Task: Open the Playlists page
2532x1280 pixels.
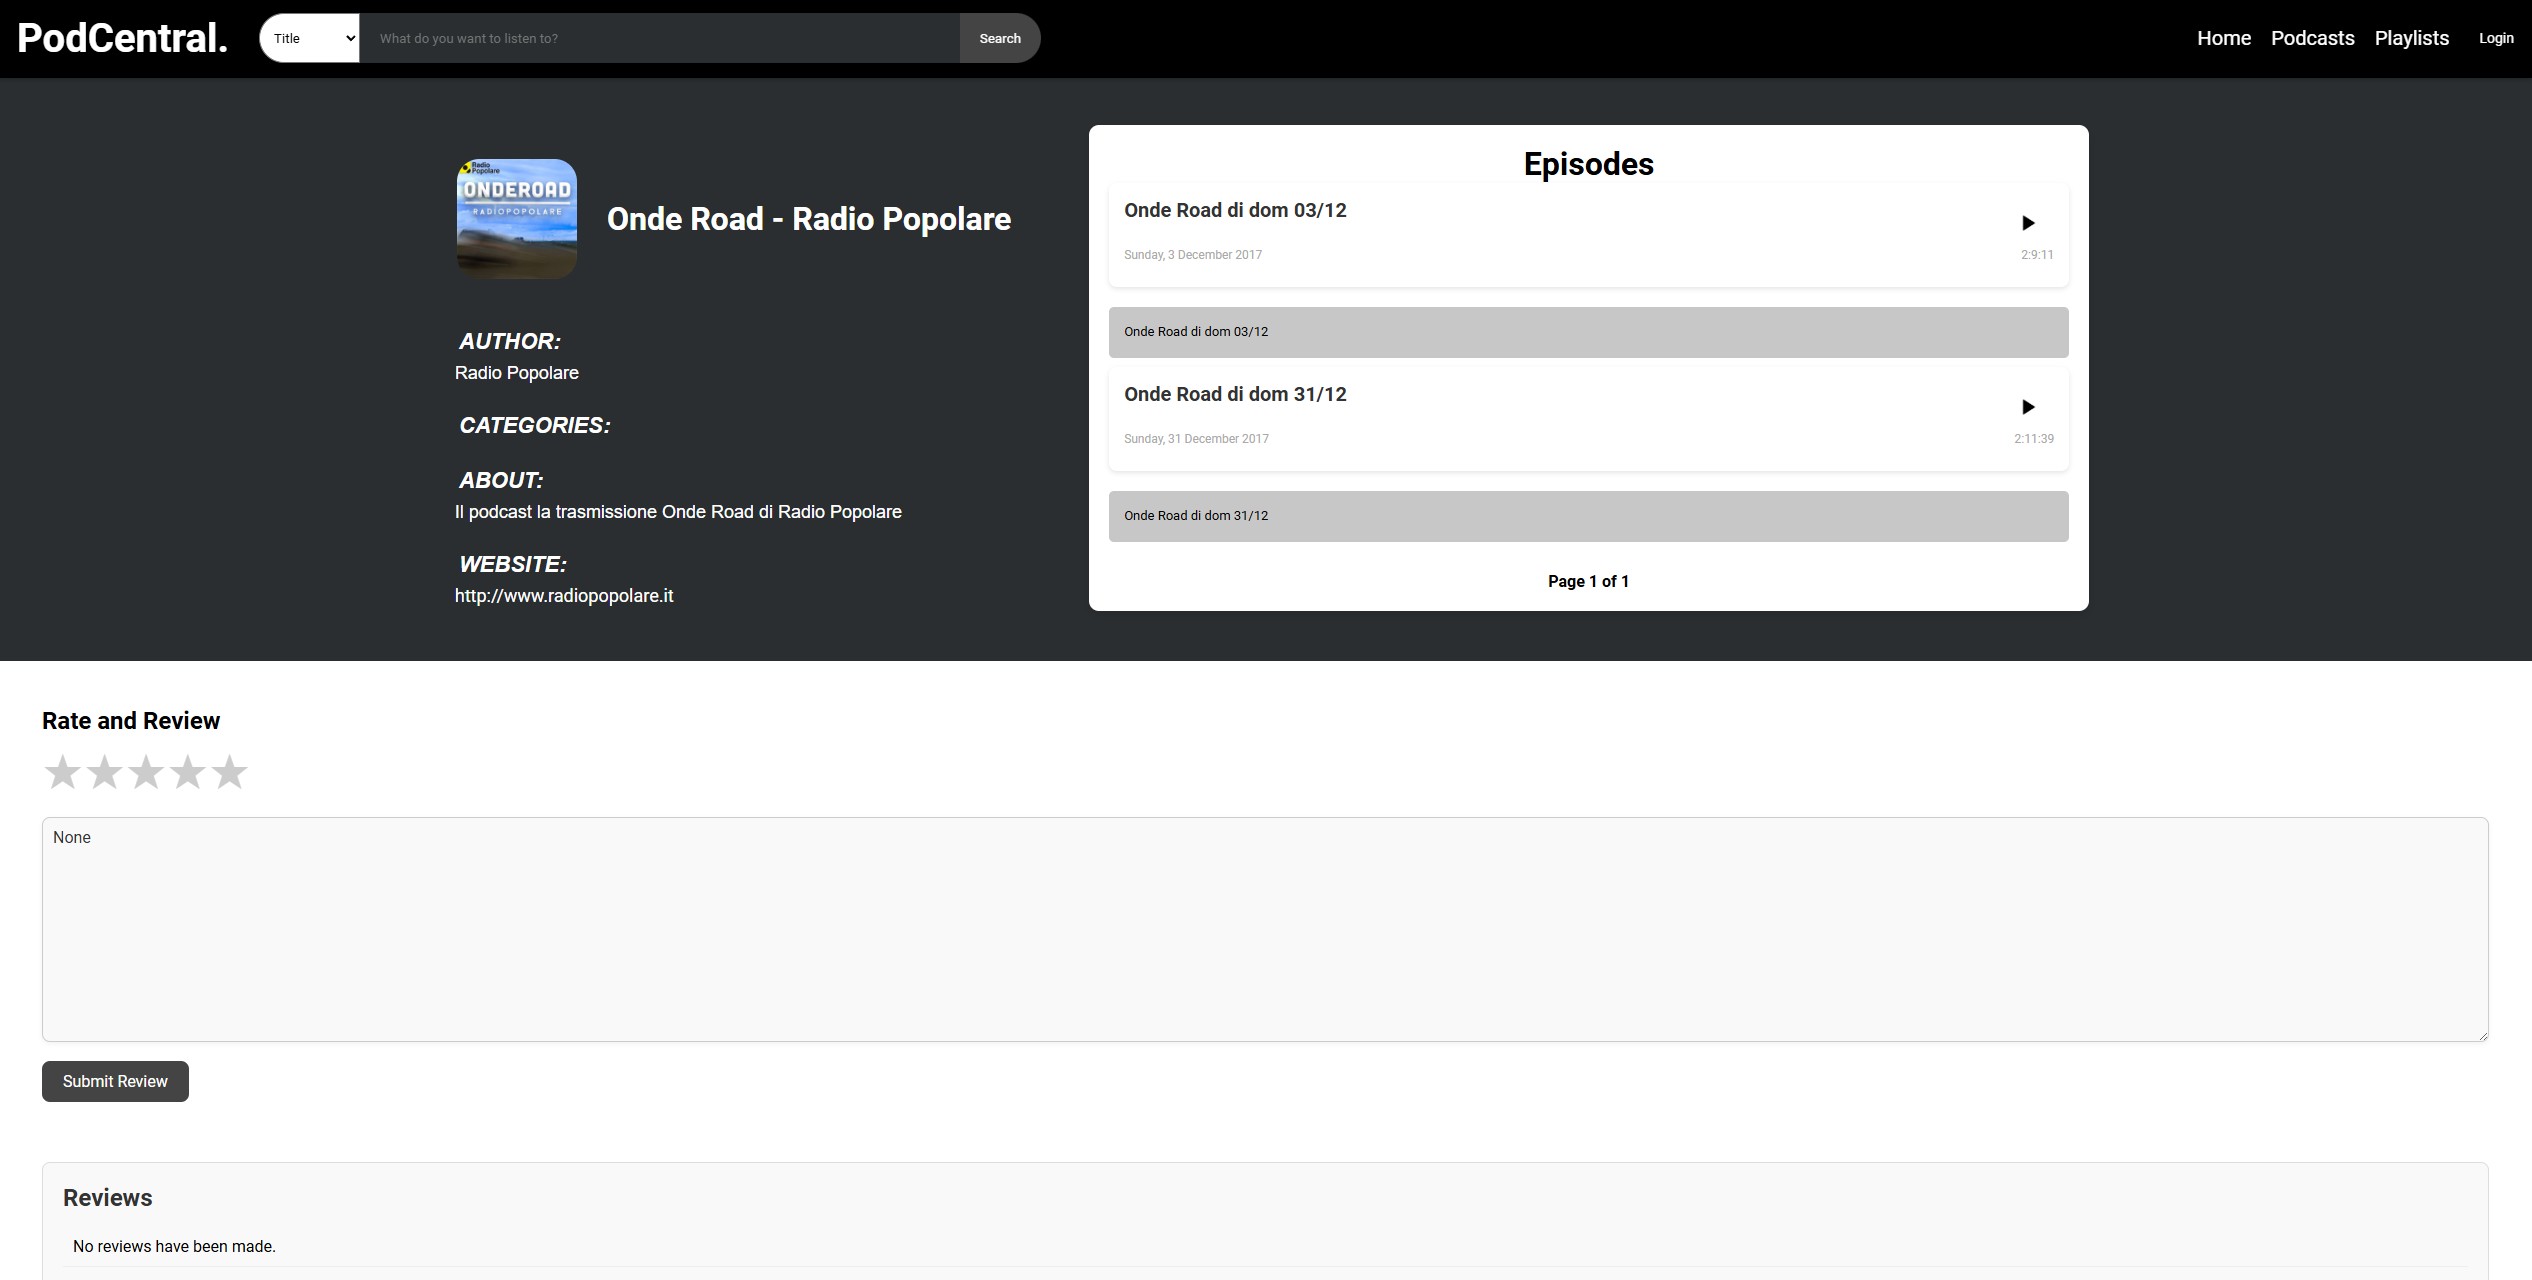Action: tap(2411, 38)
